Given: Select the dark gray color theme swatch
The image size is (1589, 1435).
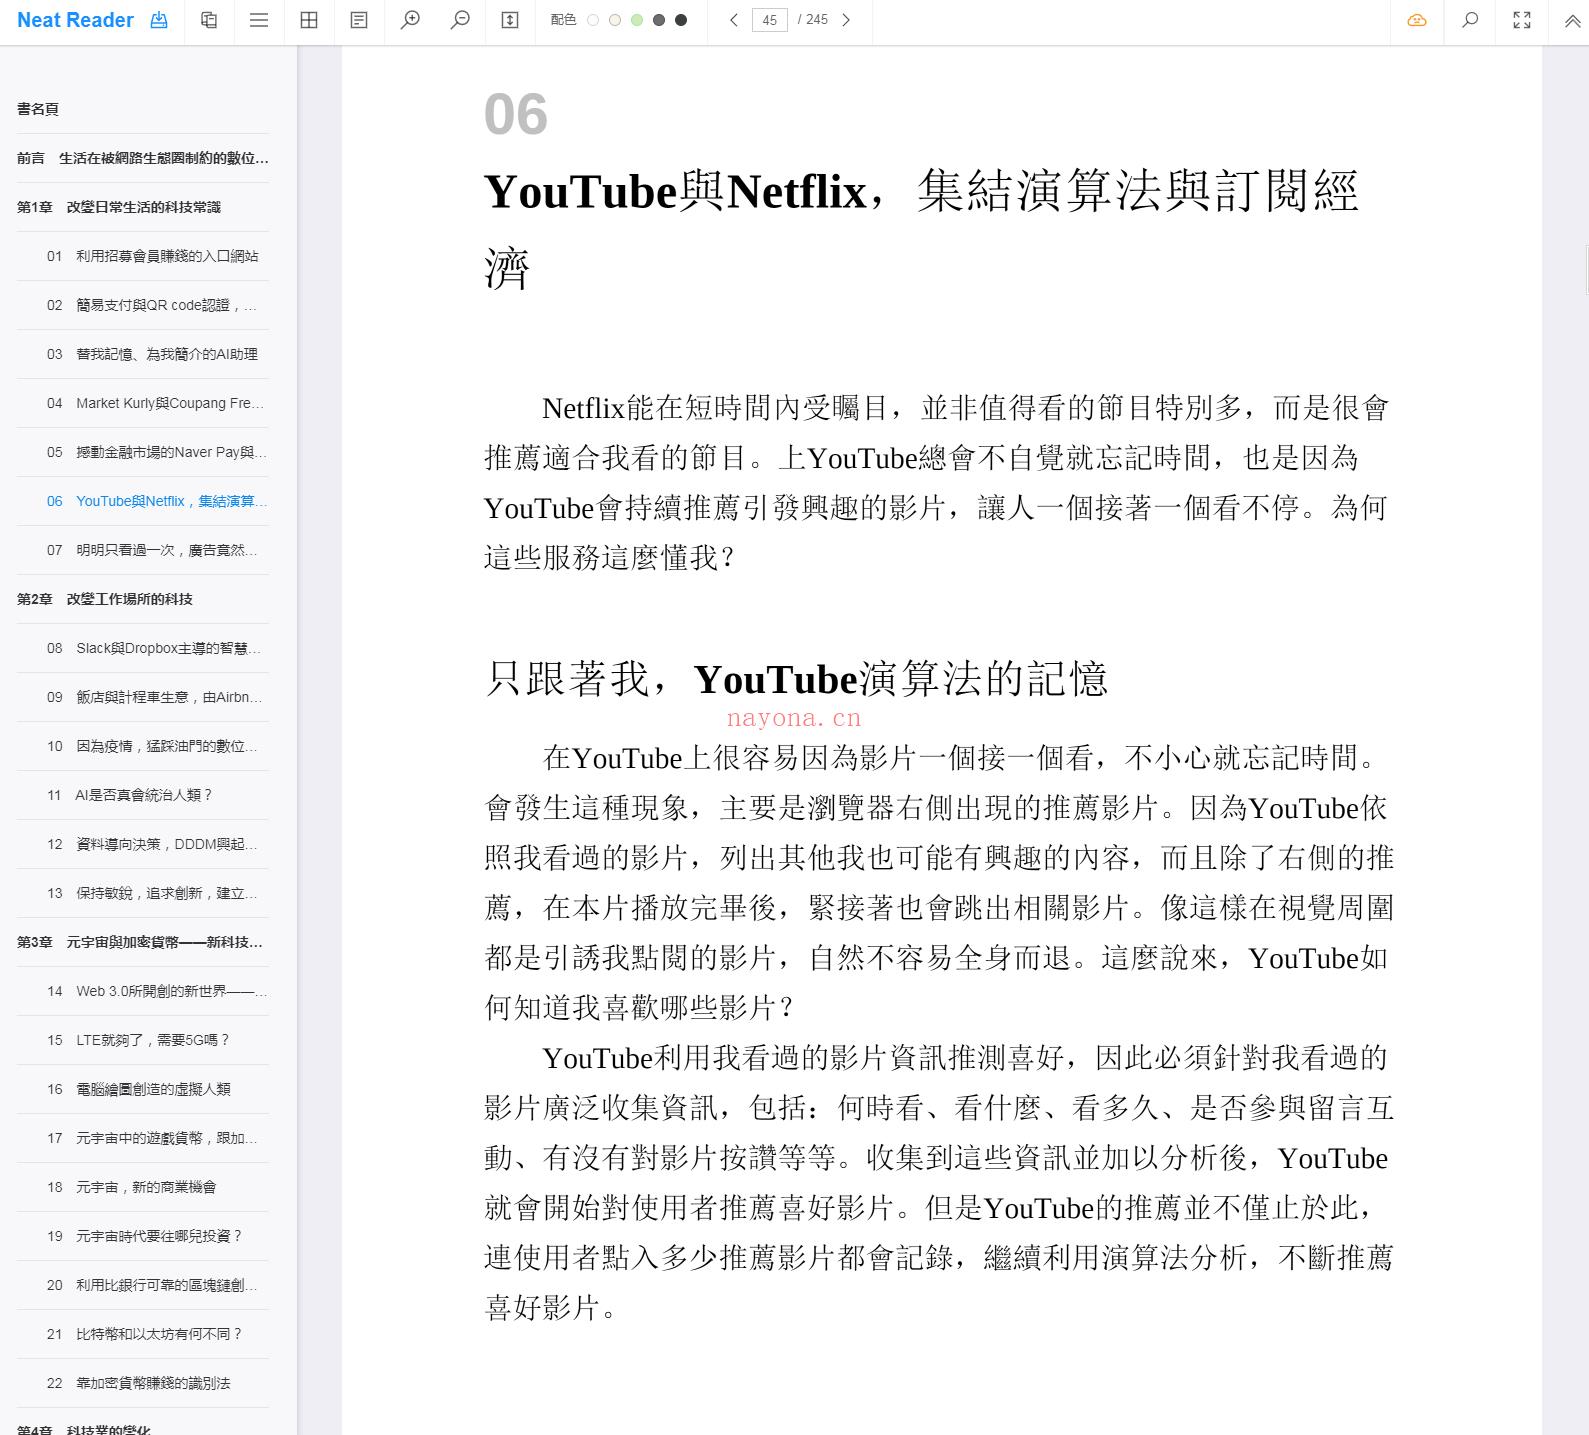Looking at the screenshot, I should pyautogui.click(x=659, y=20).
